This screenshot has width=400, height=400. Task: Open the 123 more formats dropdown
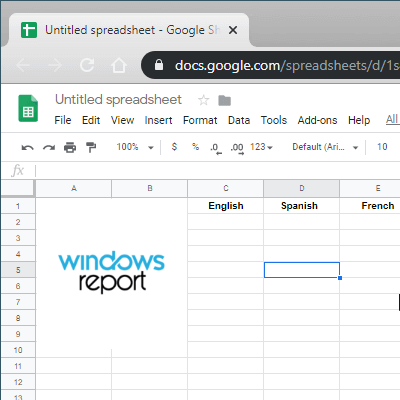click(x=261, y=147)
